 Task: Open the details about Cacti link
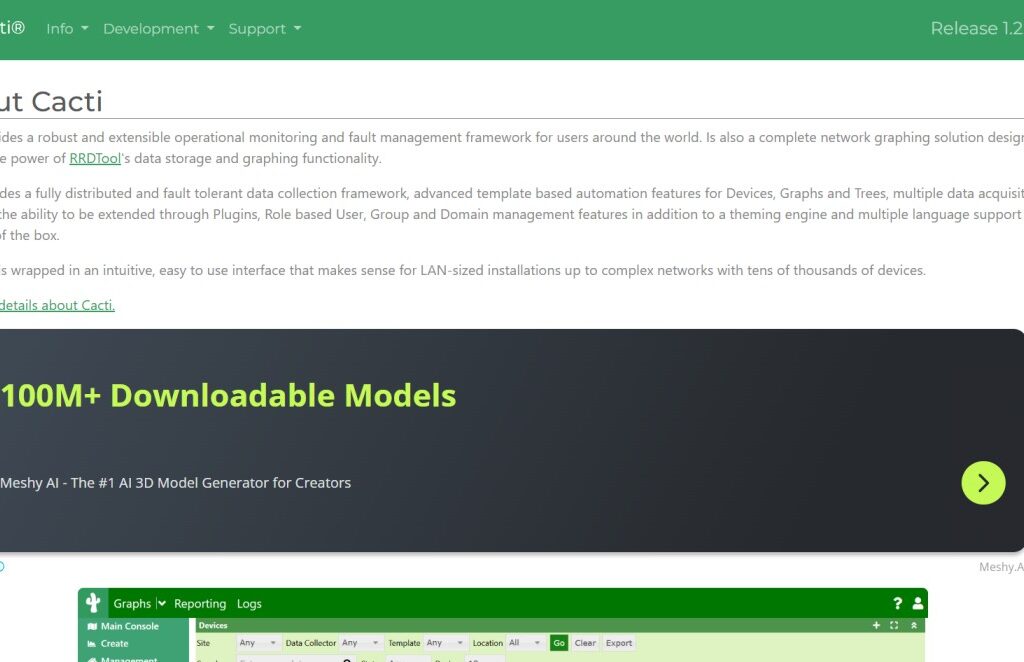pos(57,305)
